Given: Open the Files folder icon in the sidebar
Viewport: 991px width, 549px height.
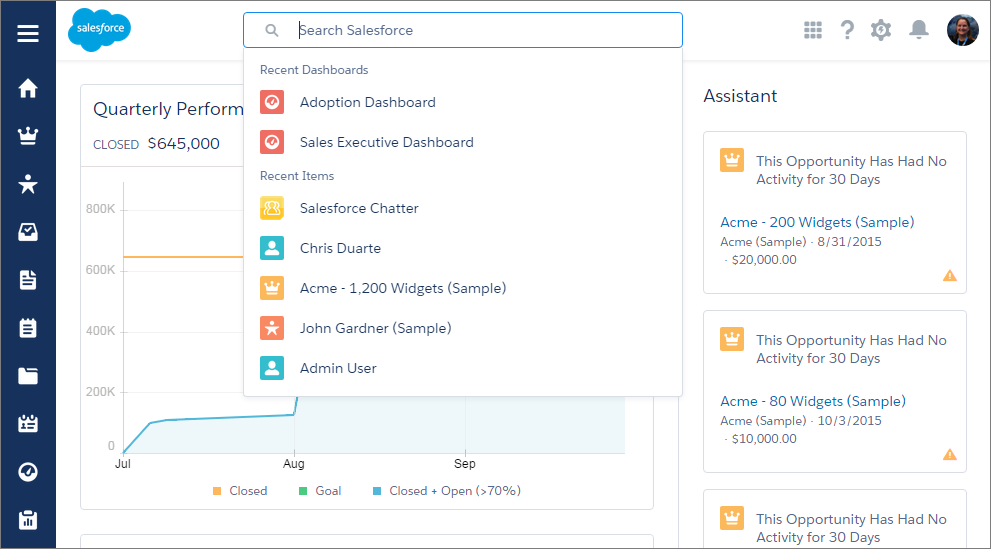Looking at the screenshot, I should point(28,376).
